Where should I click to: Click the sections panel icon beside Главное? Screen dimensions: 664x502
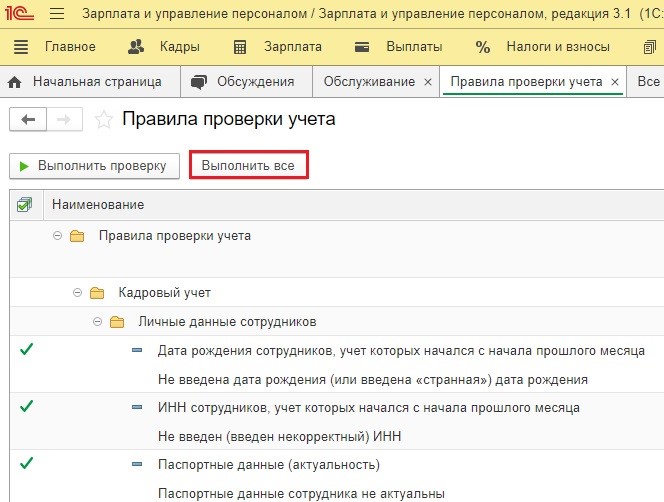click(21, 47)
